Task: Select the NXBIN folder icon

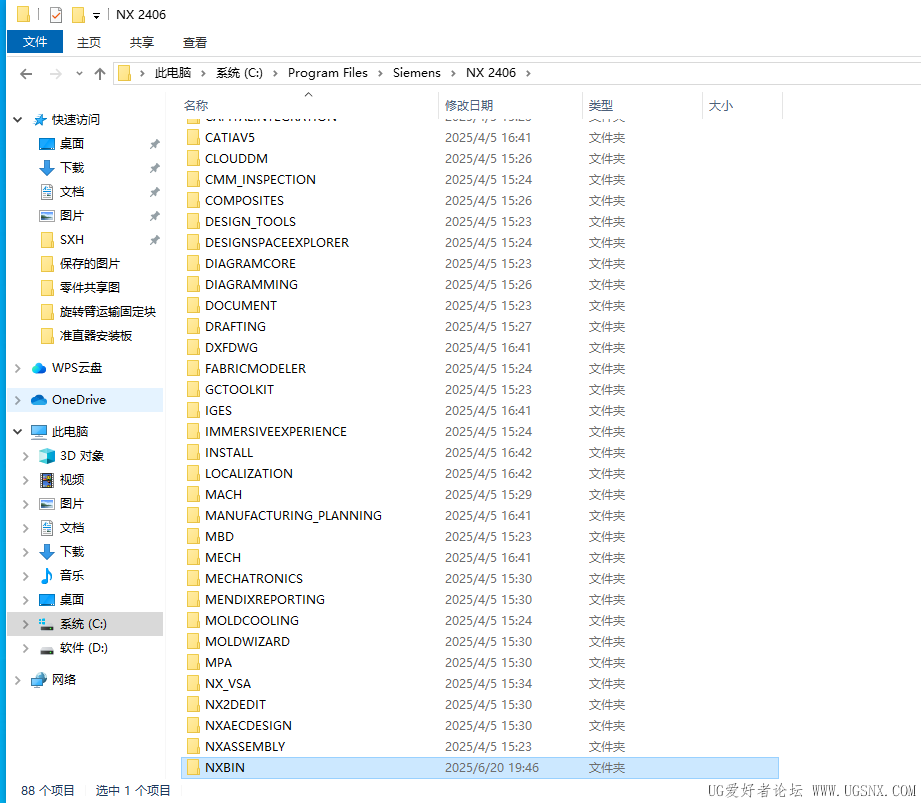Action: (193, 768)
